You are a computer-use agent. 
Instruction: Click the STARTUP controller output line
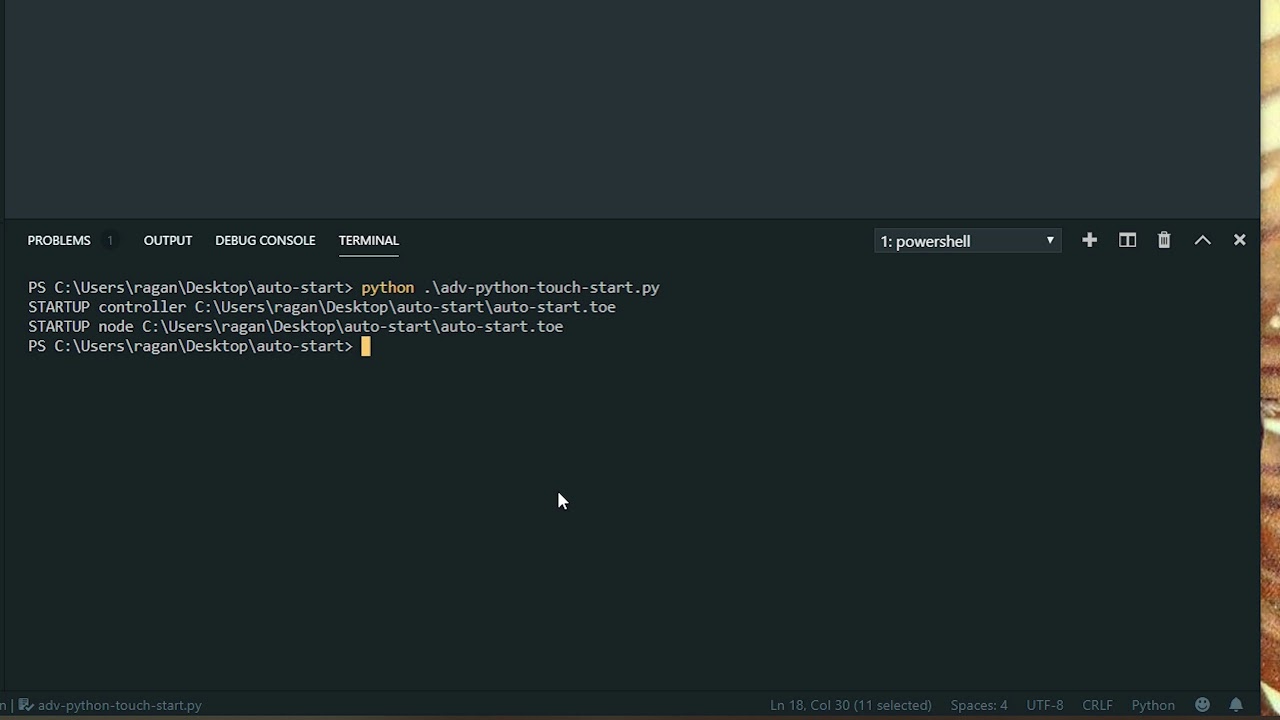point(322,307)
